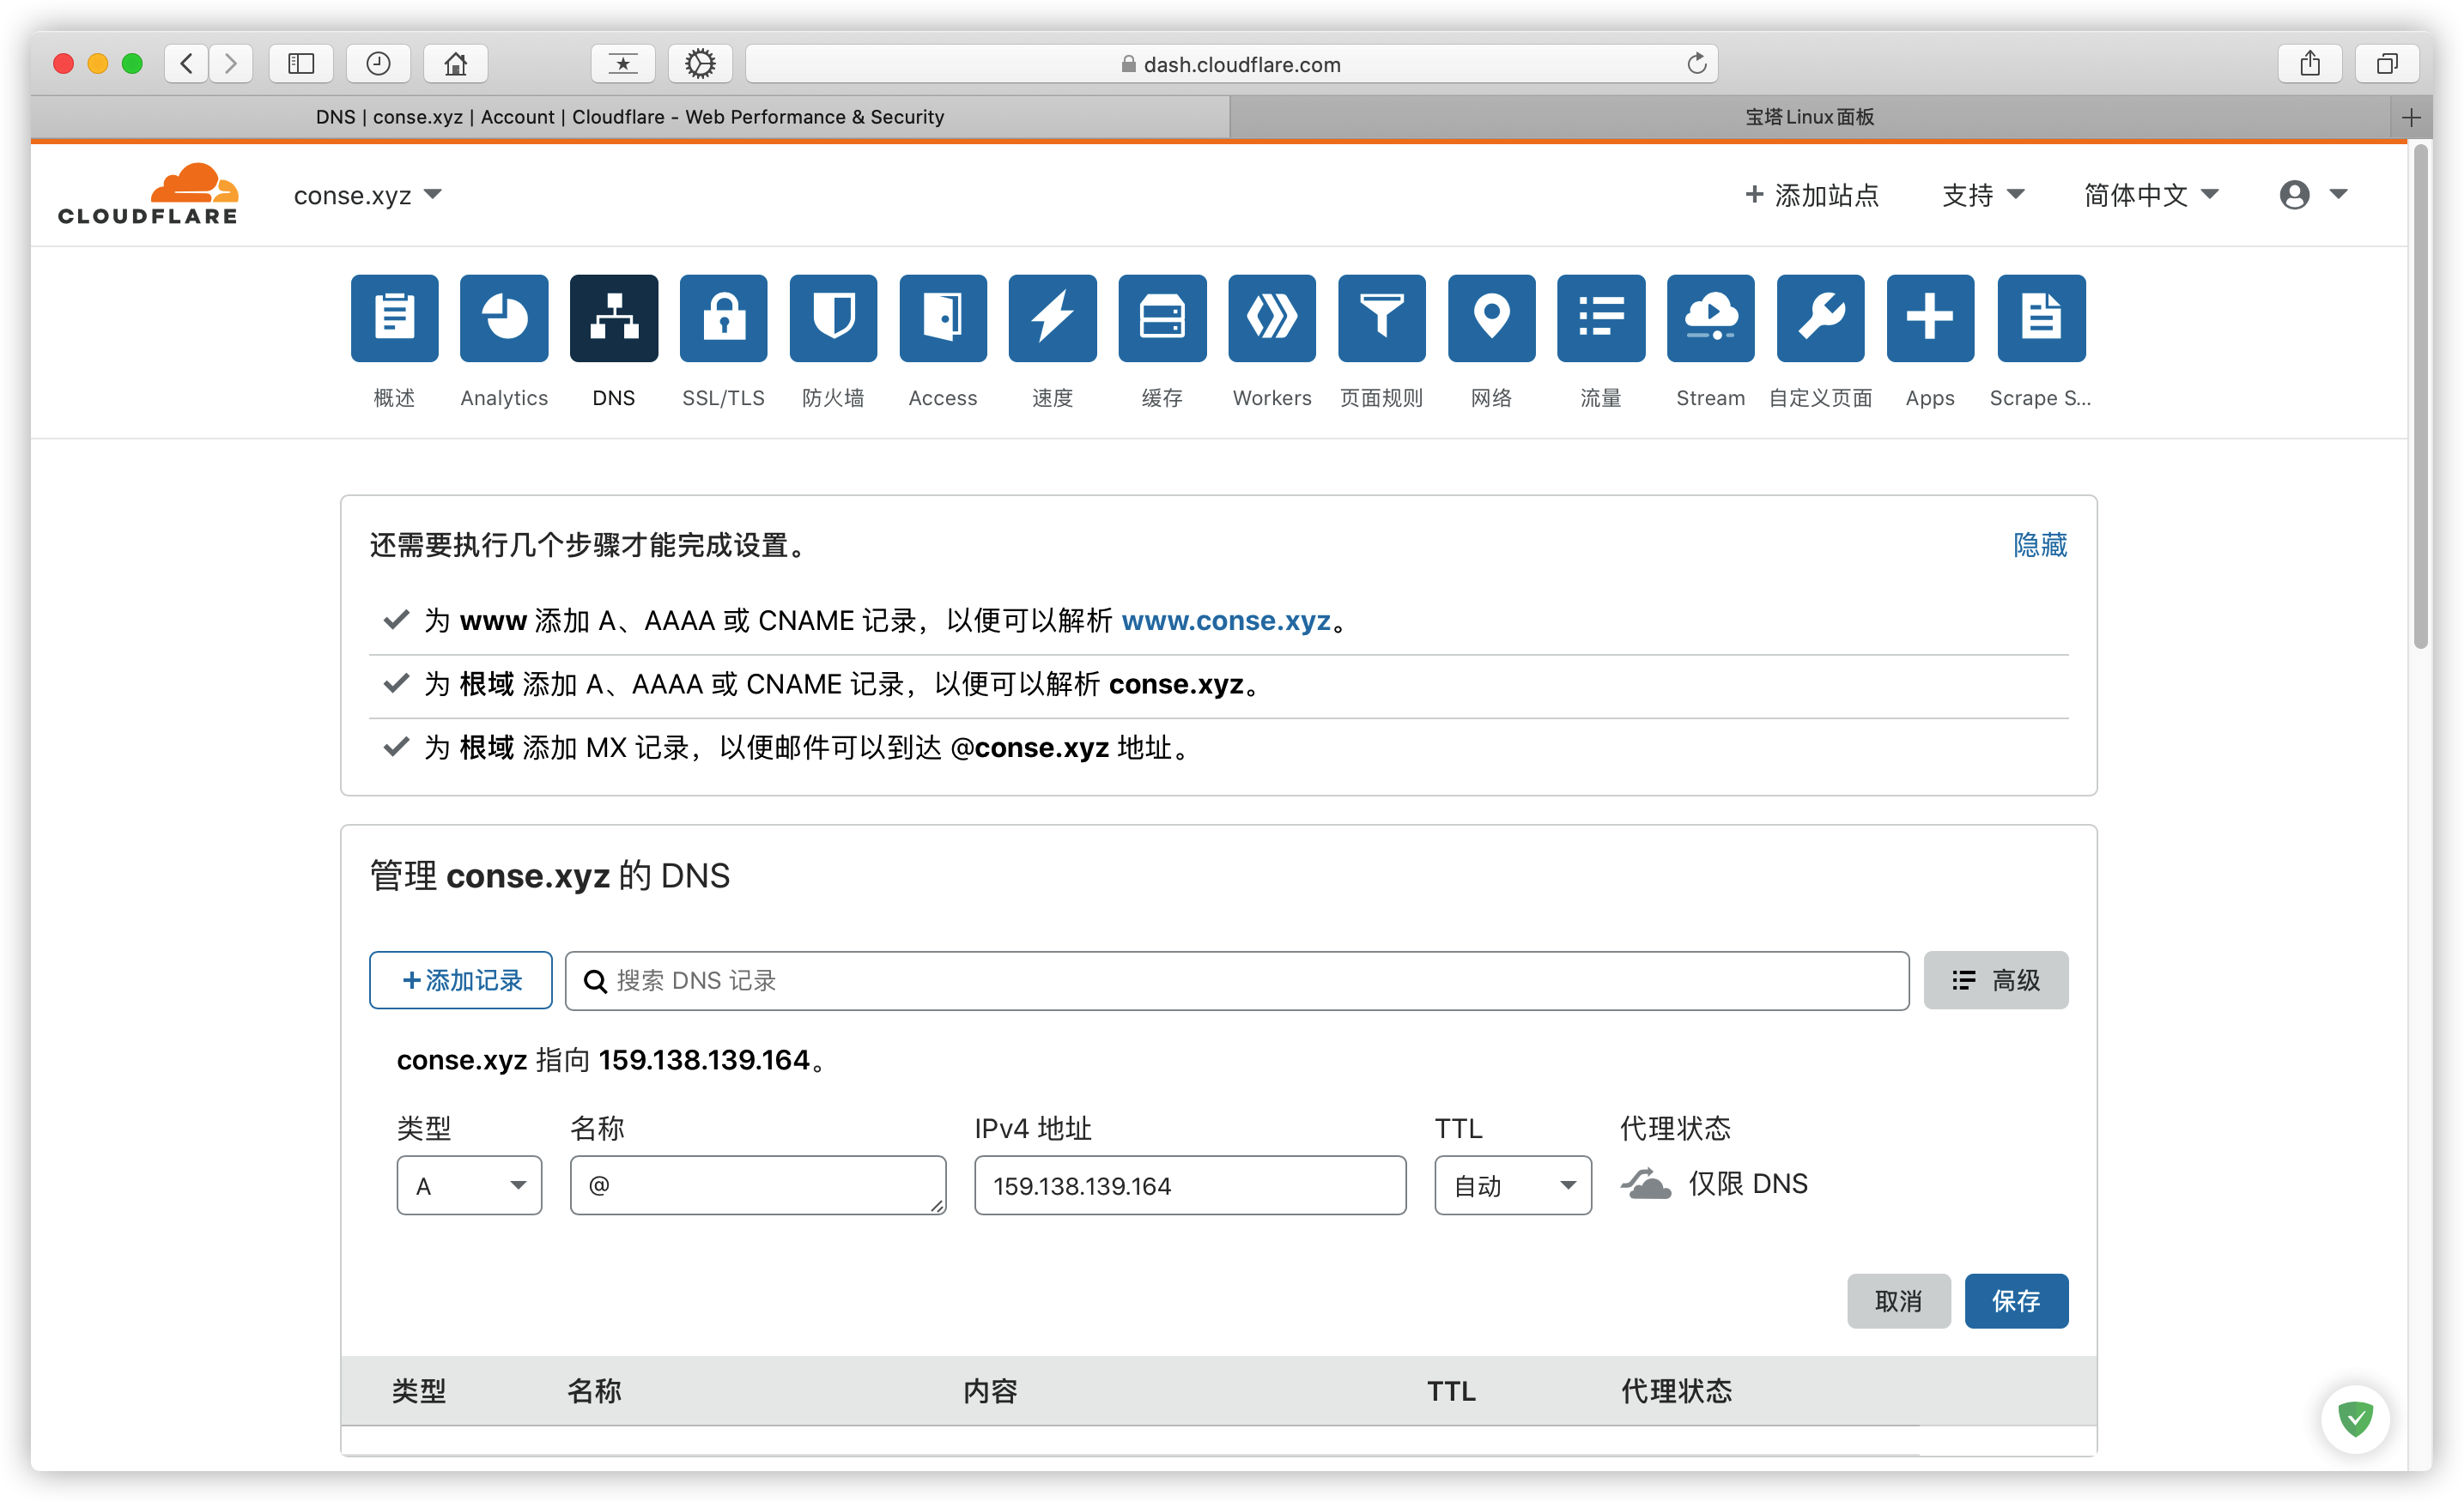Open the Apps plus icon

(1930, 318)
